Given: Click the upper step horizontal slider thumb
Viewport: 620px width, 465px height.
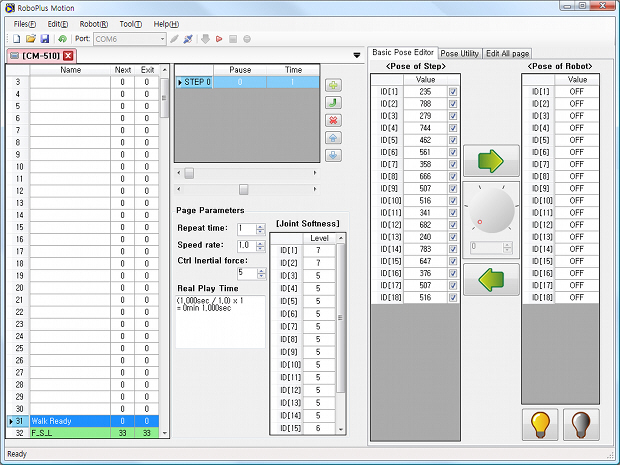Looking at the screenshot, I should click(x=189, y=173).
